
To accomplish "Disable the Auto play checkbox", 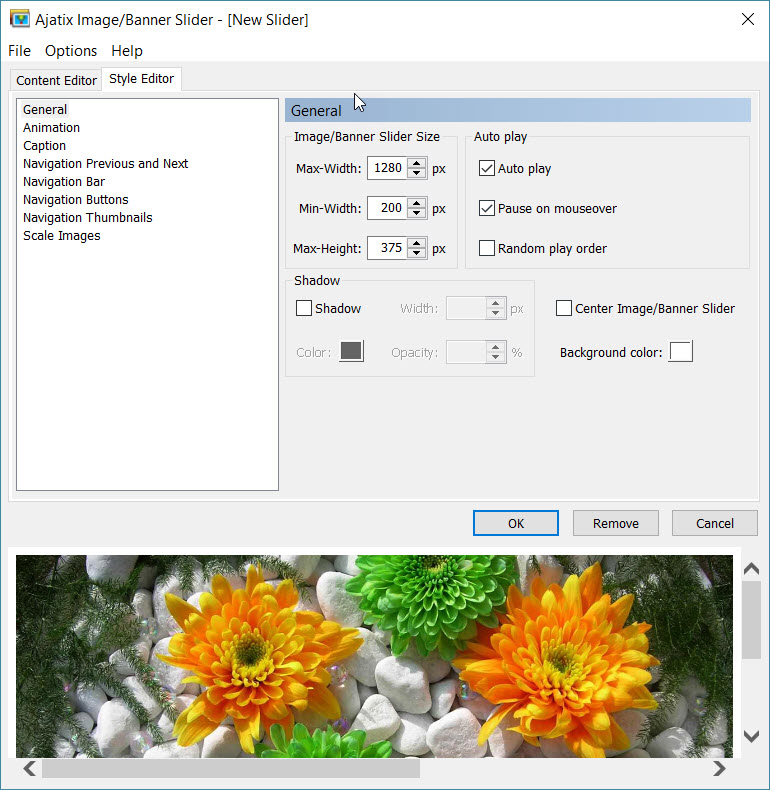I will pos(487,168).
